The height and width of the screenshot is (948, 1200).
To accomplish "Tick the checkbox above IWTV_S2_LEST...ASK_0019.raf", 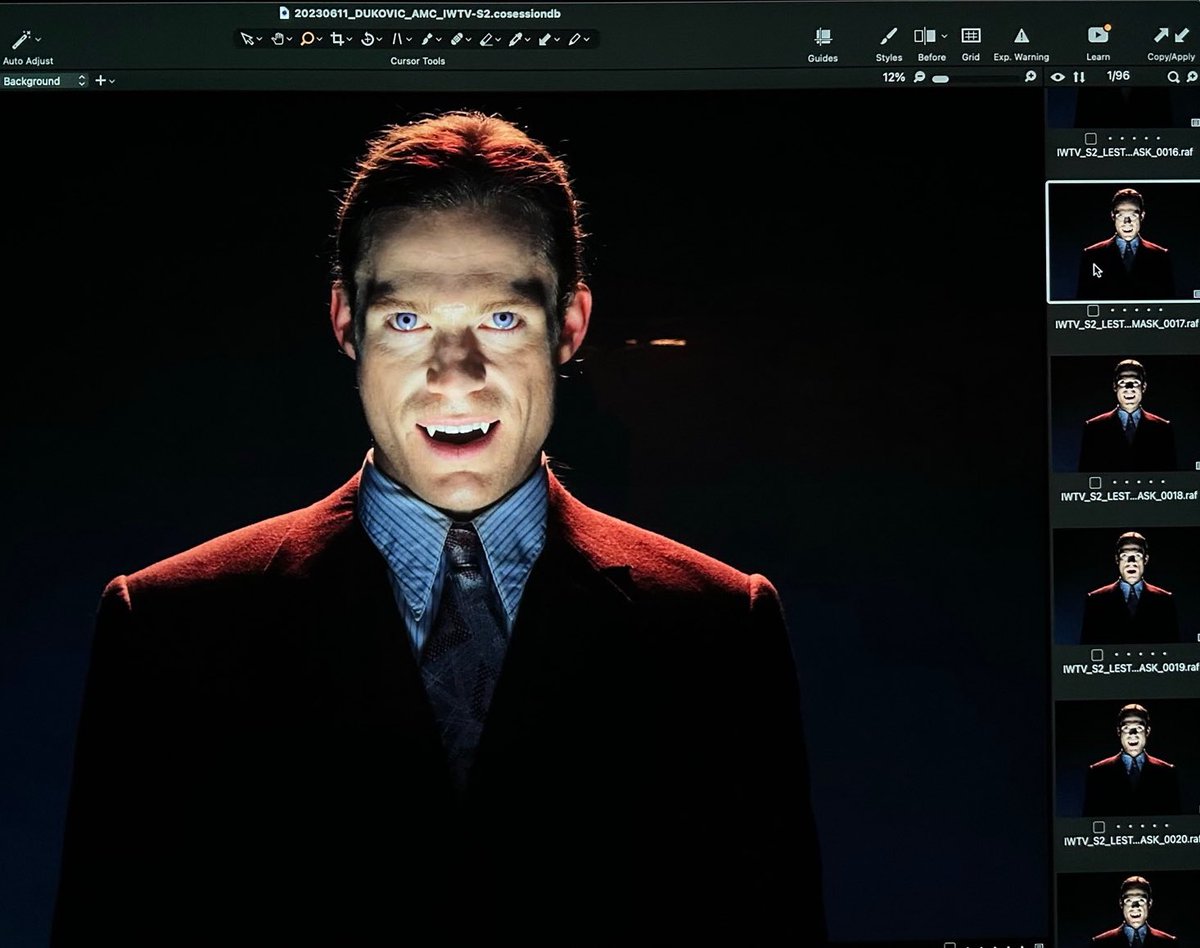I will [x=1097, y=655].
